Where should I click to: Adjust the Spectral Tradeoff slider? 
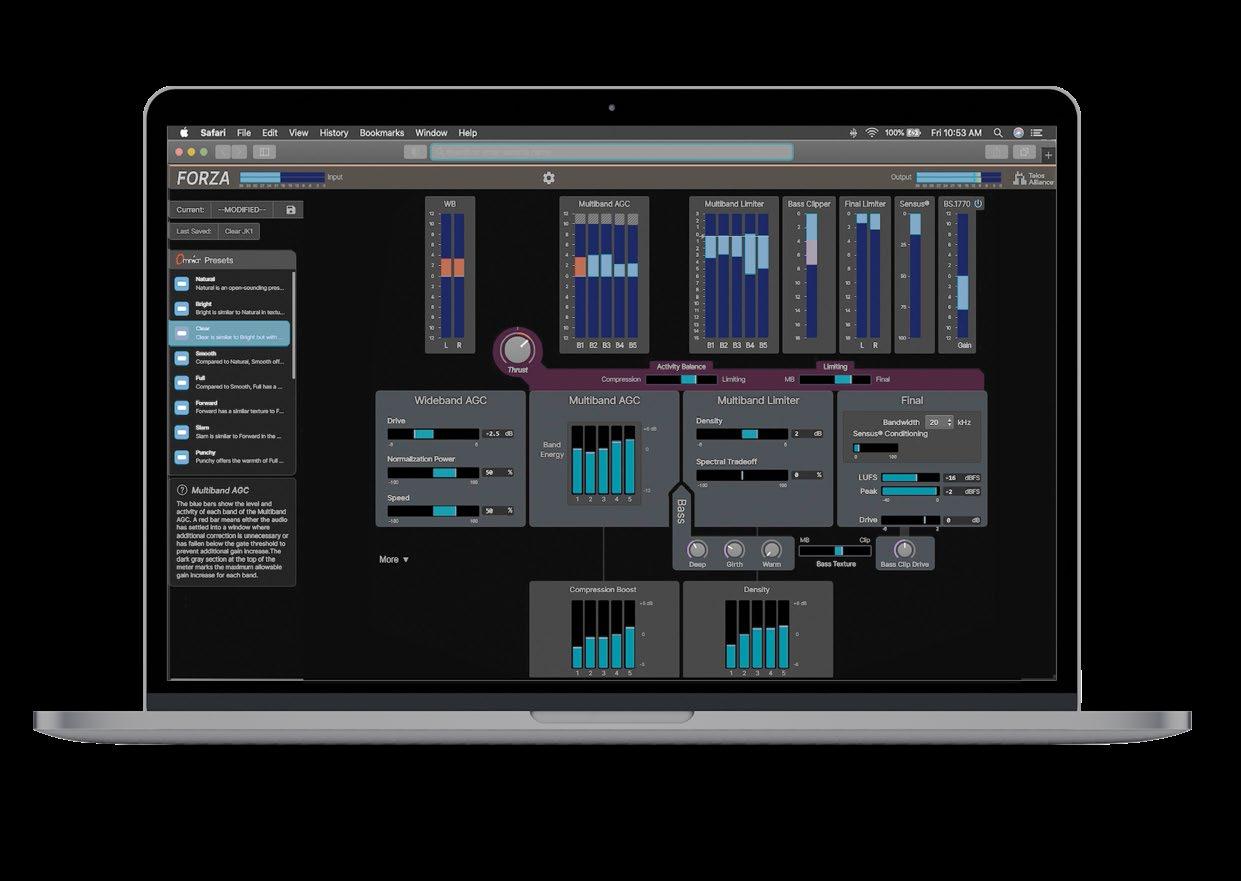(x=742, y=475)
